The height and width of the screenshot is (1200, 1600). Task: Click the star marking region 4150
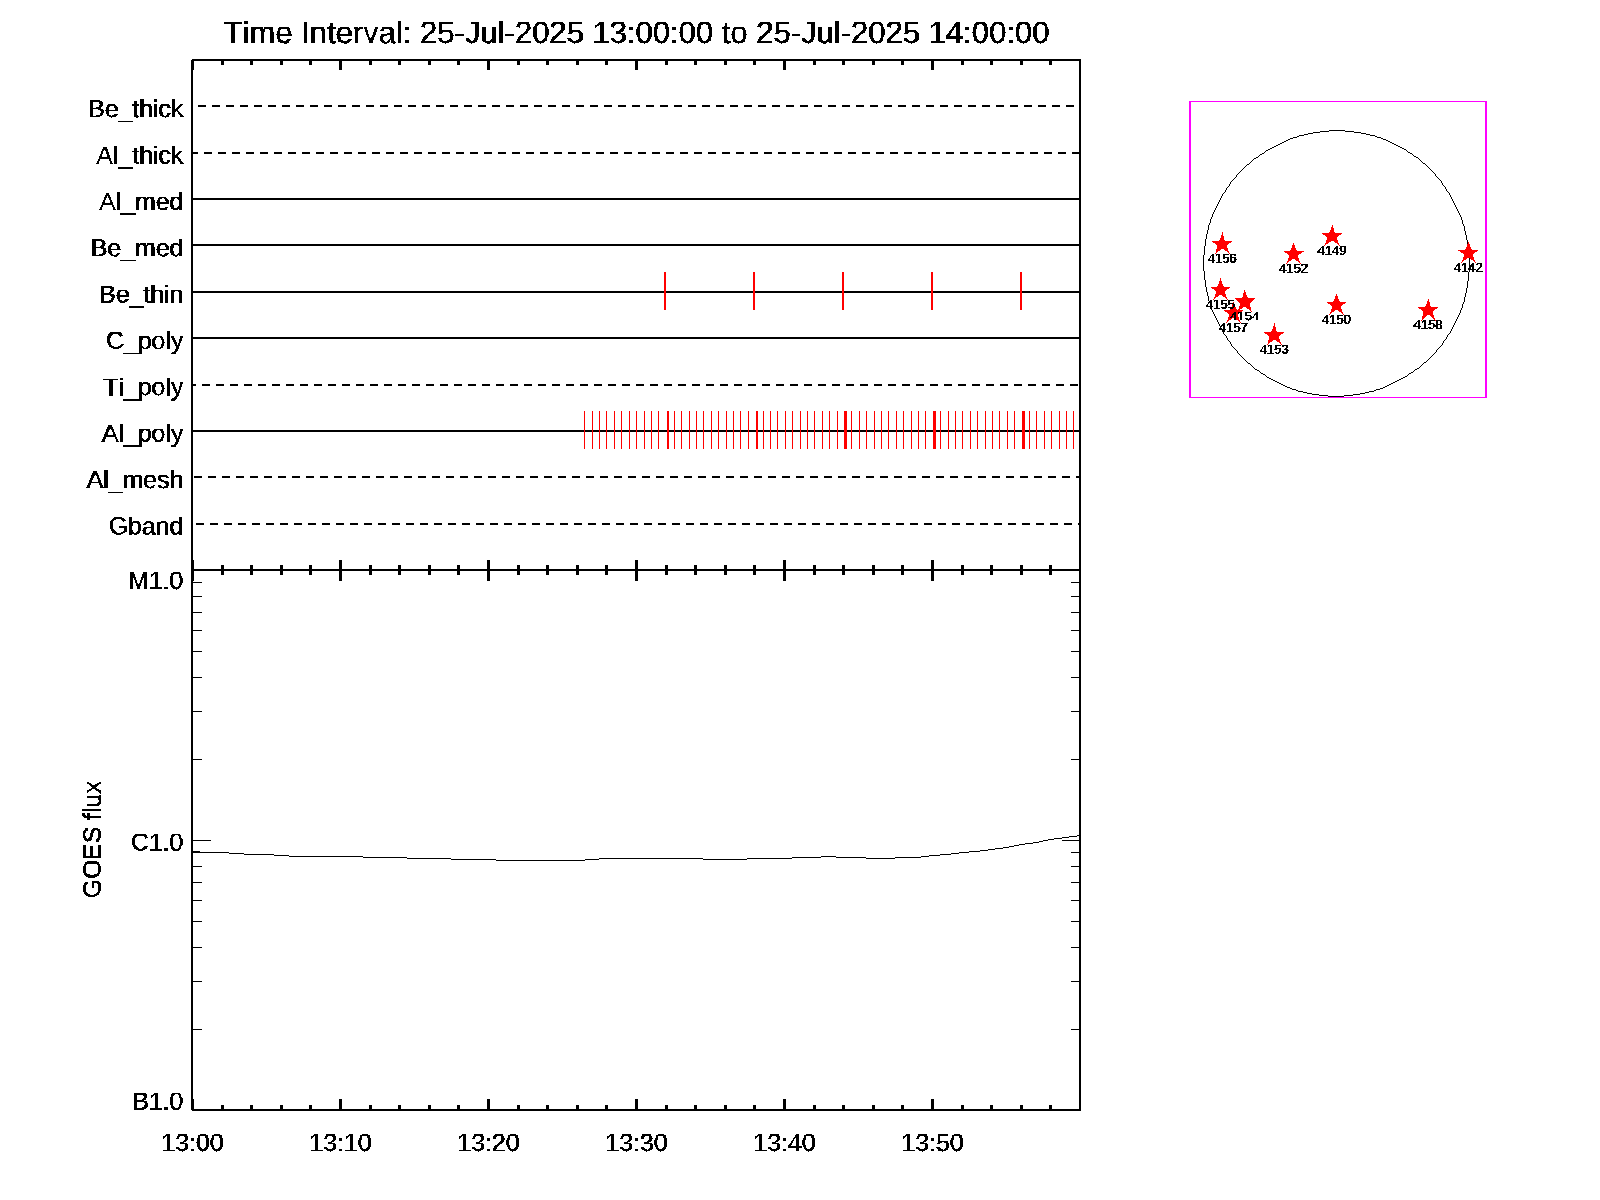(x=1336, y=305)
